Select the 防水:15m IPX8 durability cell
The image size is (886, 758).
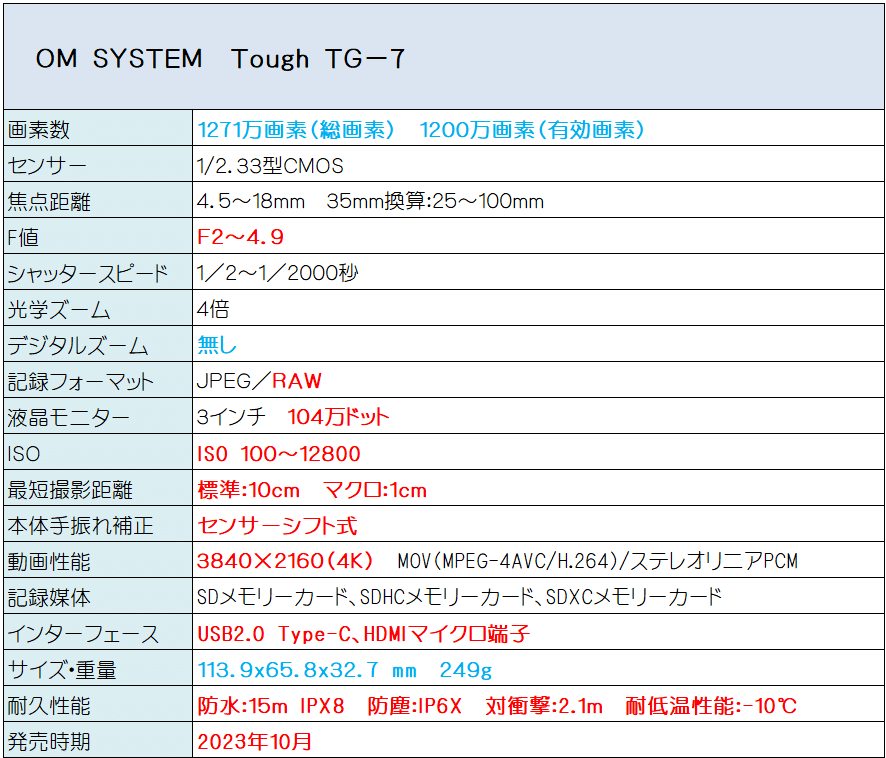click(x=538, y=704)
